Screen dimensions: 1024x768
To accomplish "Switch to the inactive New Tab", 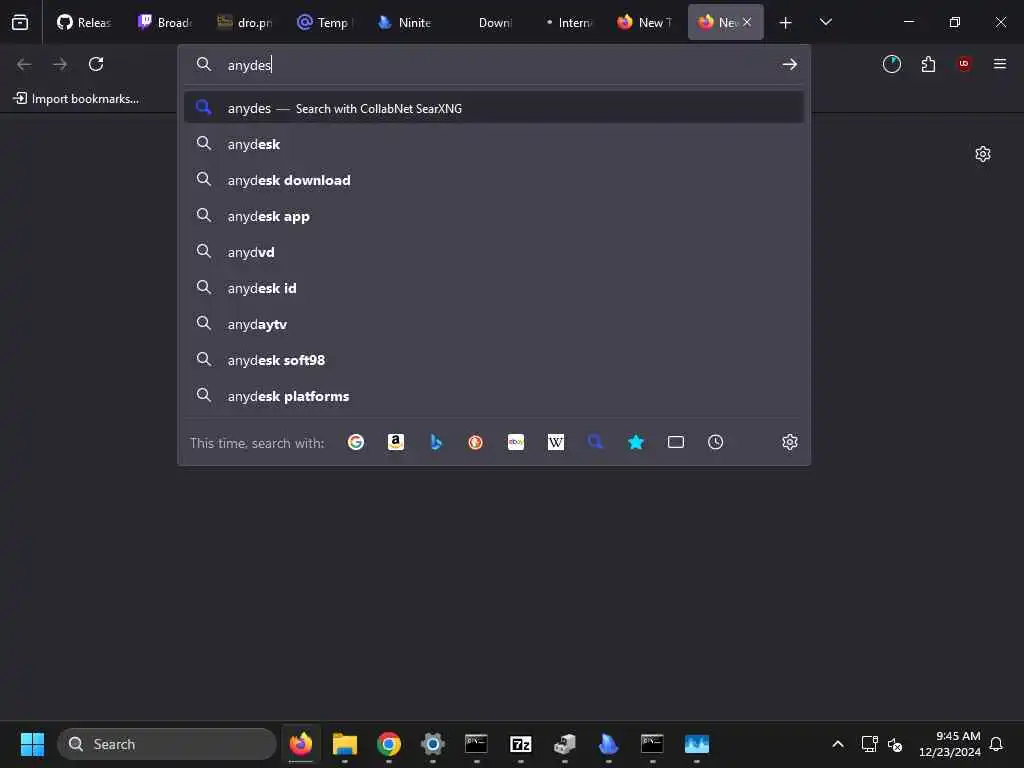I will point(645,22).
